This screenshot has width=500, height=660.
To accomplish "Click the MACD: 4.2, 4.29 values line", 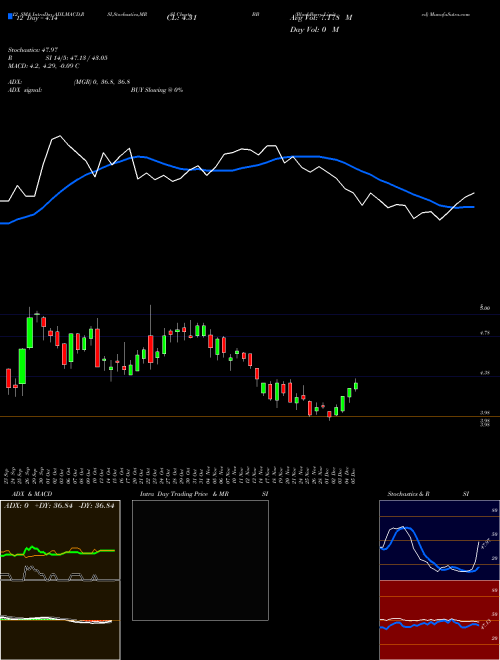I will coord(44,66).
